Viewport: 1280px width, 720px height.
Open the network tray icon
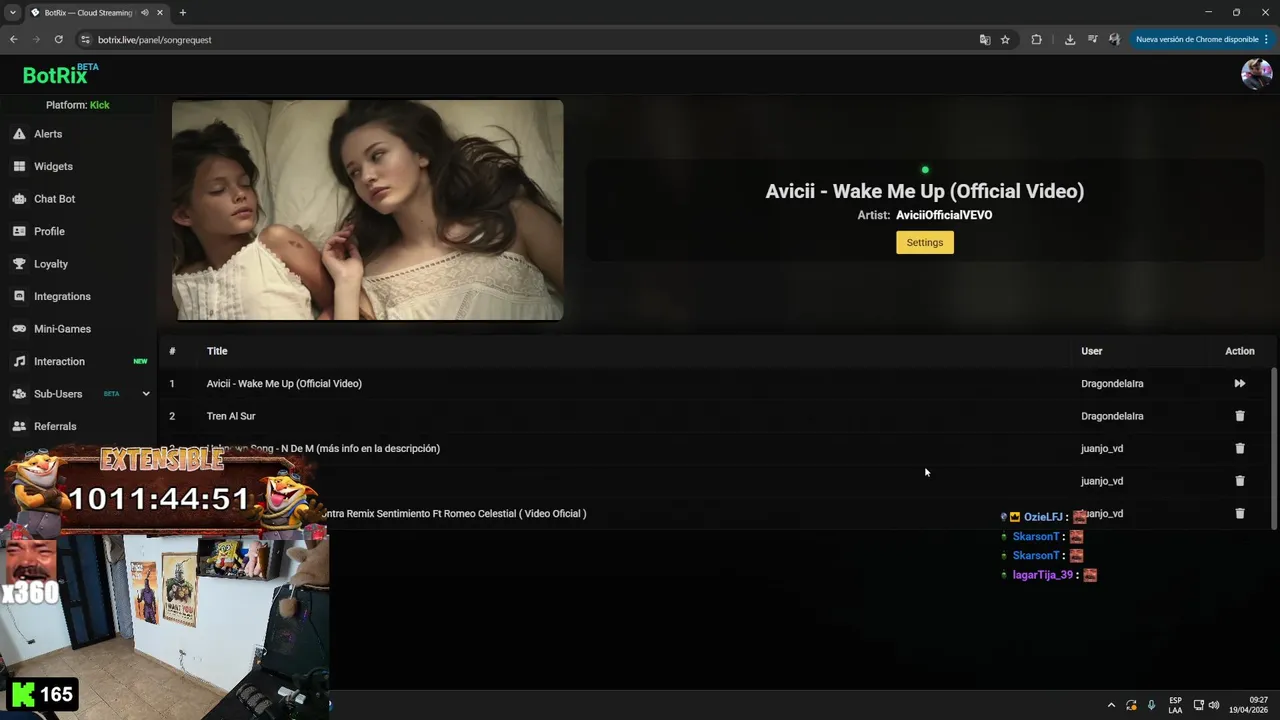1199,705
